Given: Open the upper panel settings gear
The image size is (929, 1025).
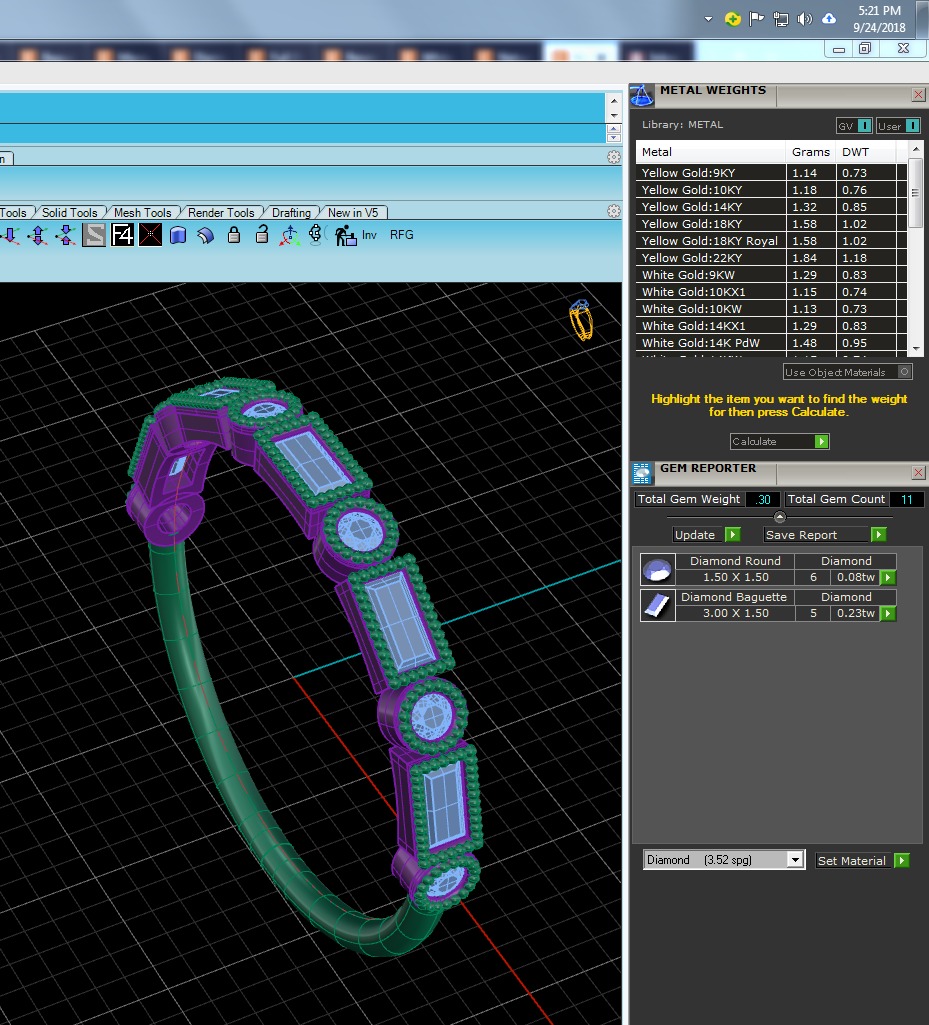Looking at the screenshot, I should [x=613, y=157].
